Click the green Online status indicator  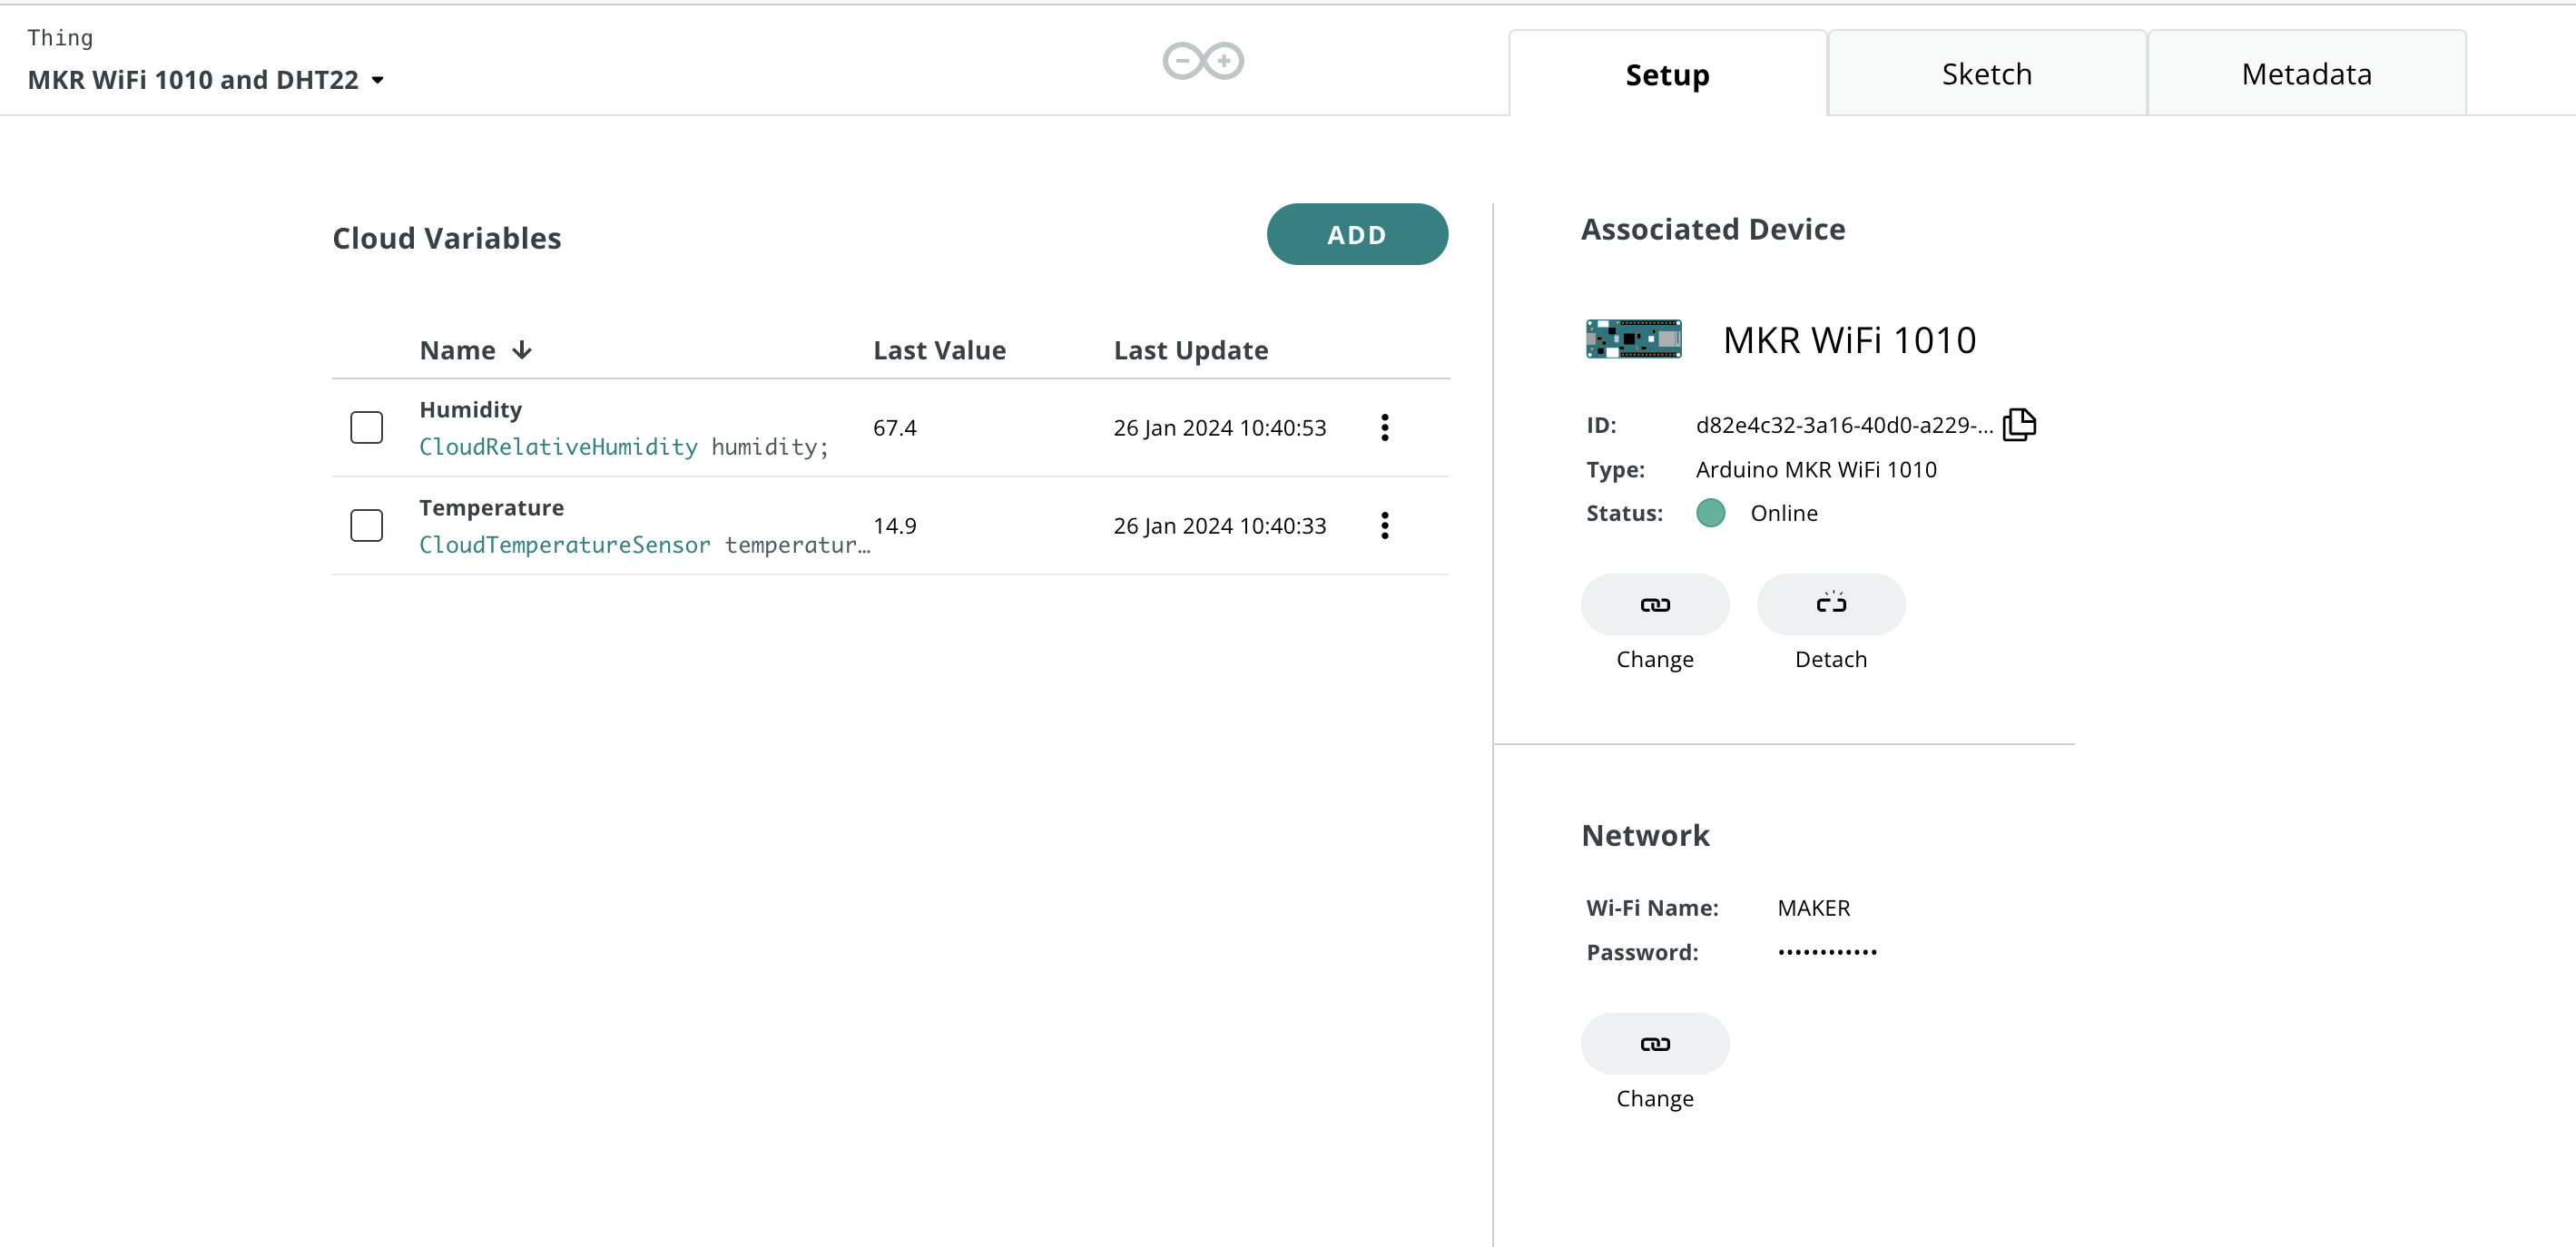1710,513
